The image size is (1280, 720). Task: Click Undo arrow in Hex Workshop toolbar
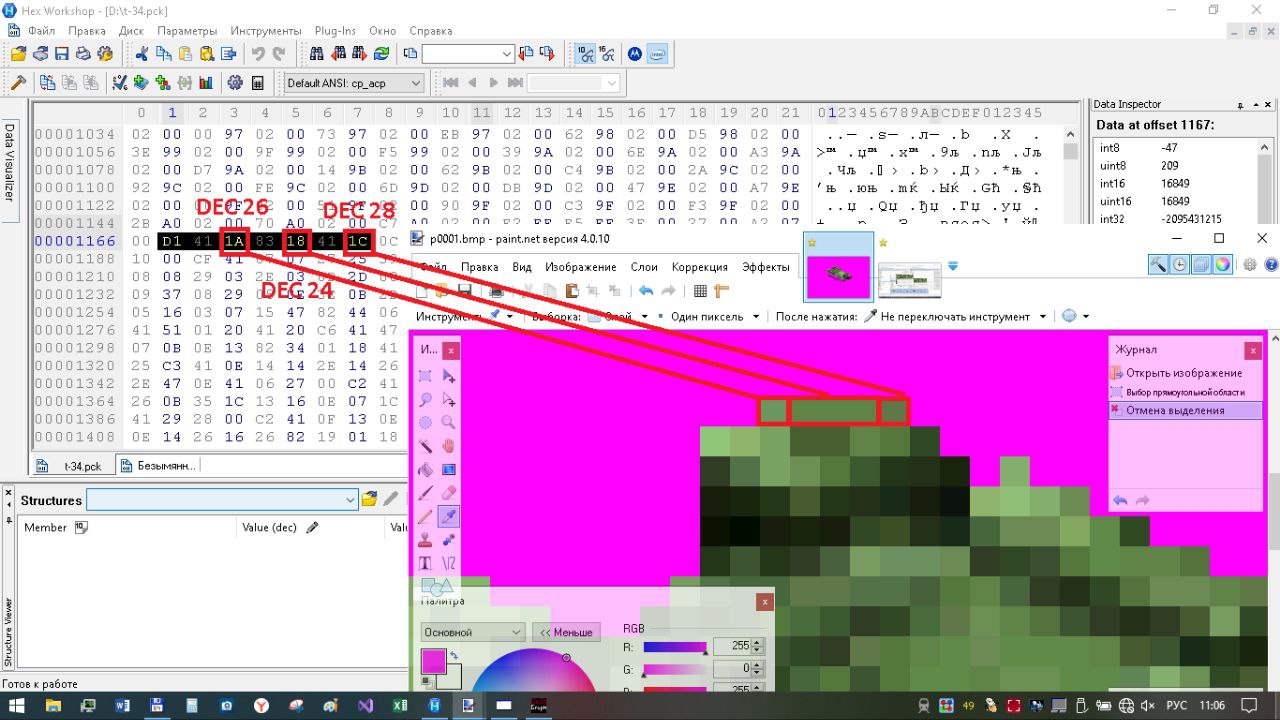[x=258, y=54]
